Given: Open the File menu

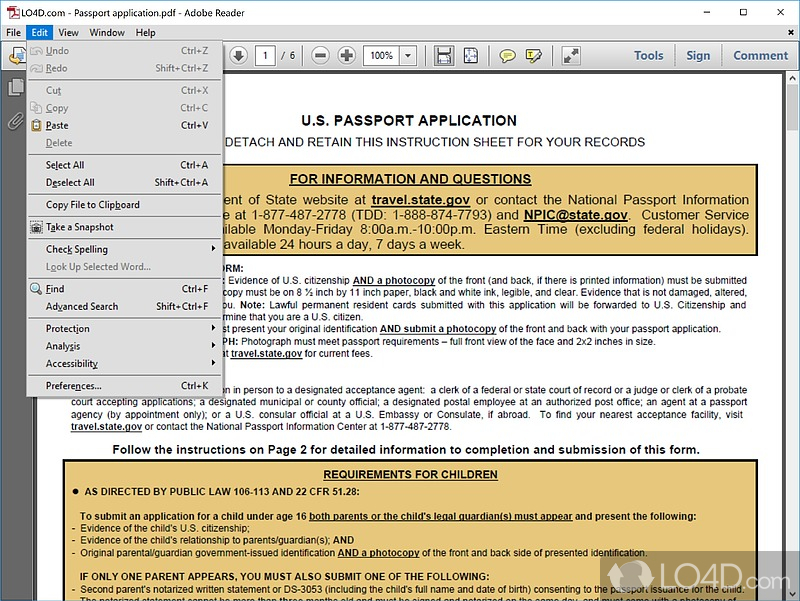Looking at the screenshot, I should point(13,32).
